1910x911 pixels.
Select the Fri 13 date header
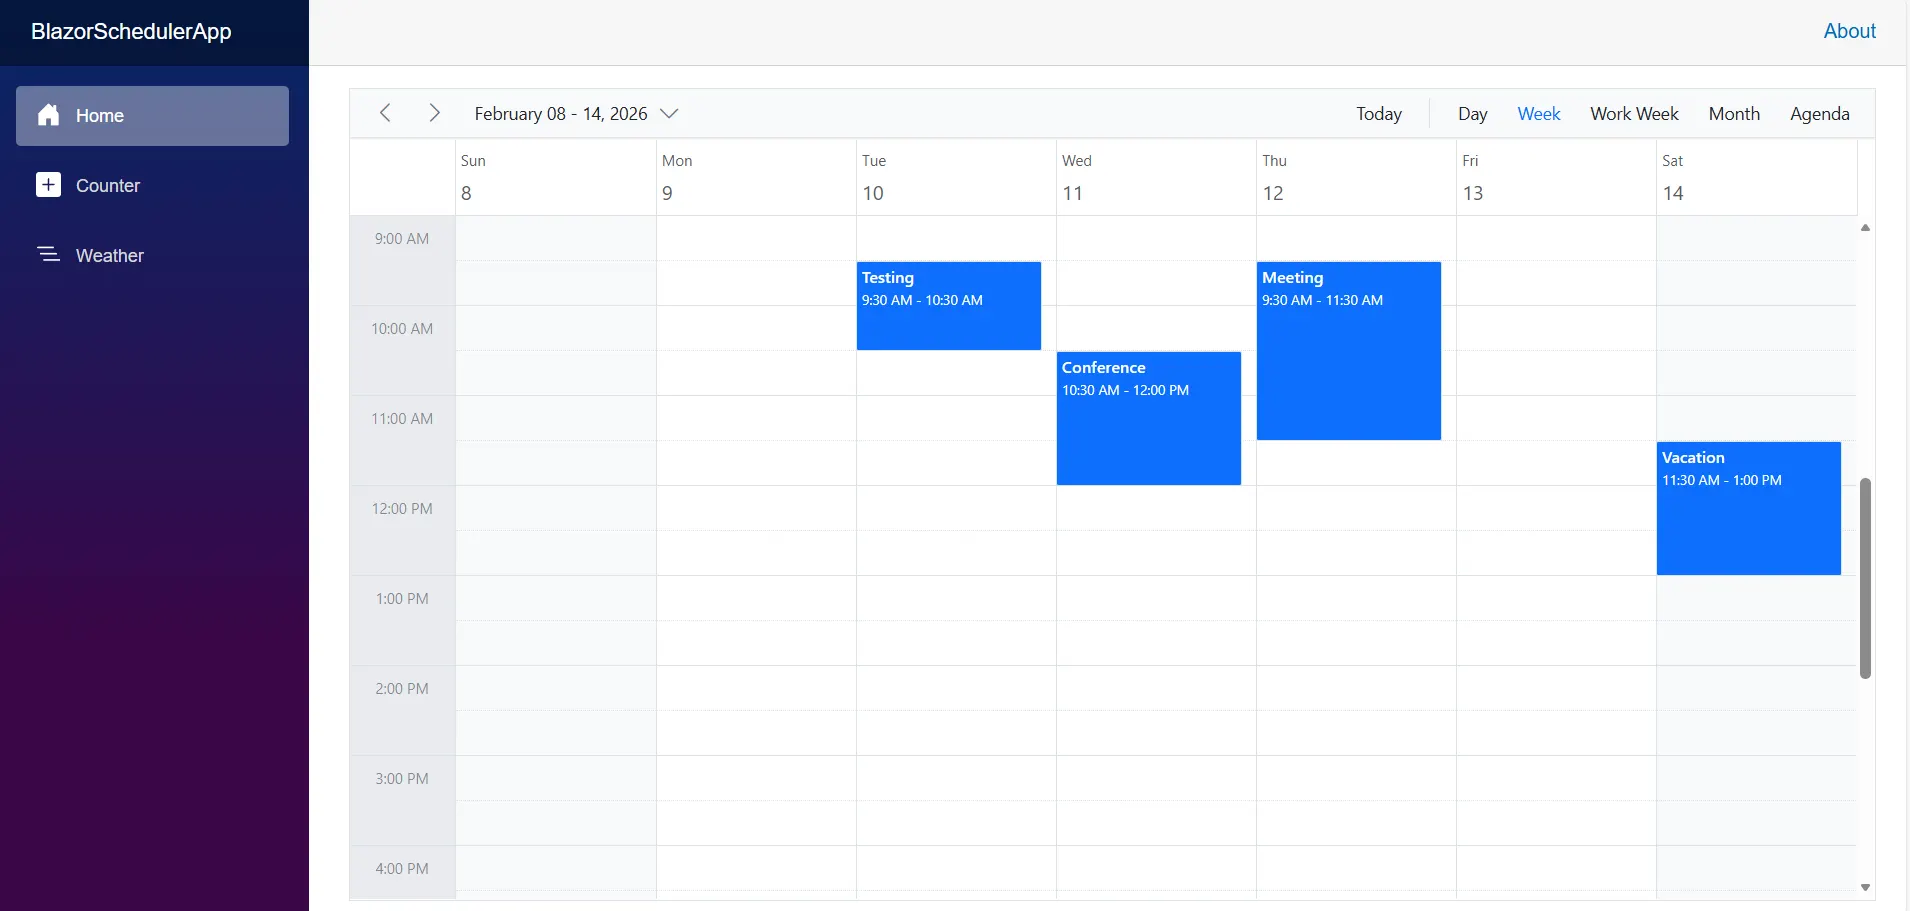tap(1556, 177)
